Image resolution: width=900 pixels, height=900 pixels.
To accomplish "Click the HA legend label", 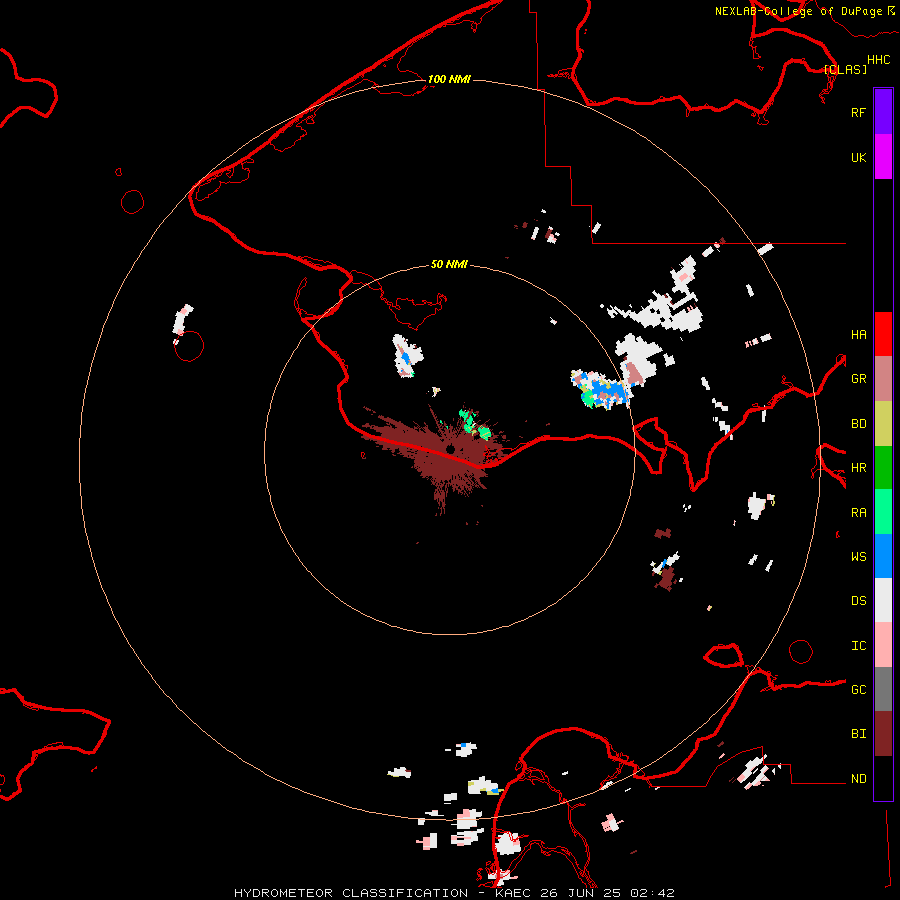I will pos(858,334).
